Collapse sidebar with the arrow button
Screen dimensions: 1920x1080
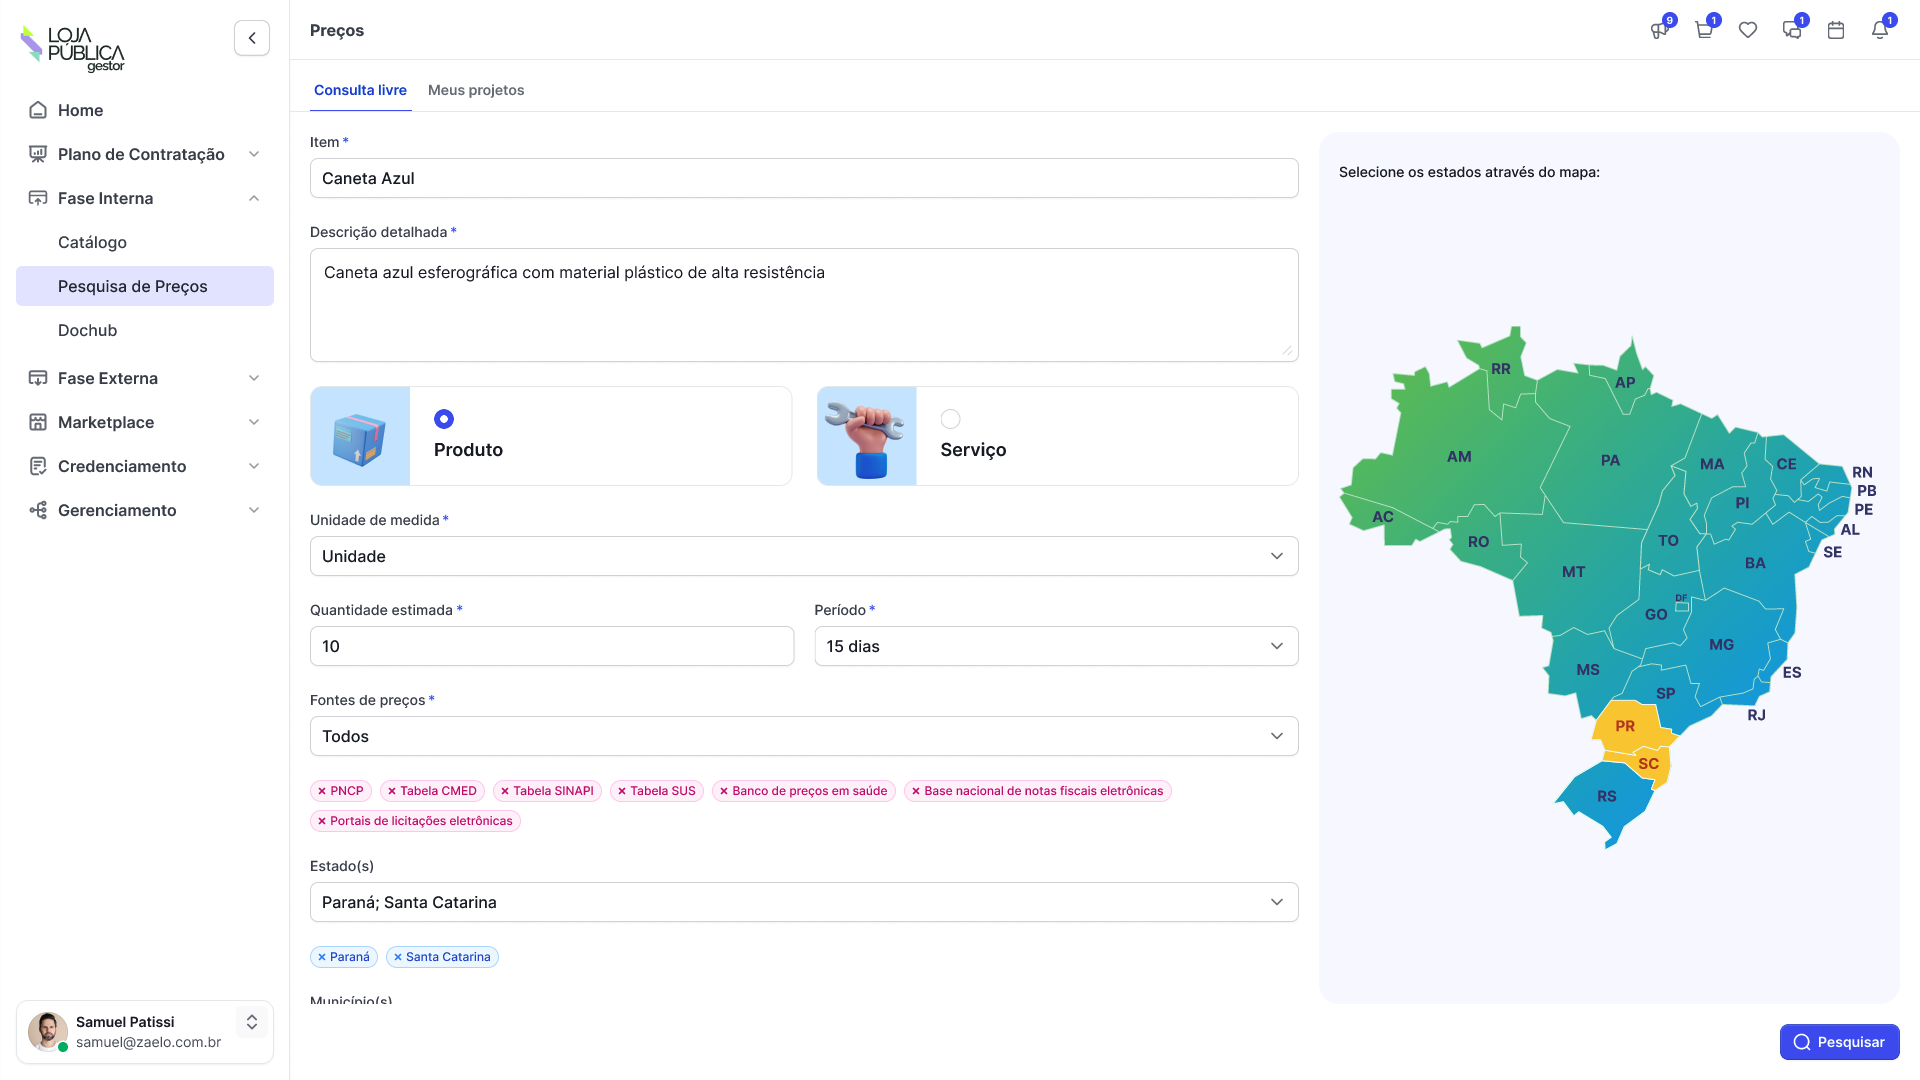[252, 38]
